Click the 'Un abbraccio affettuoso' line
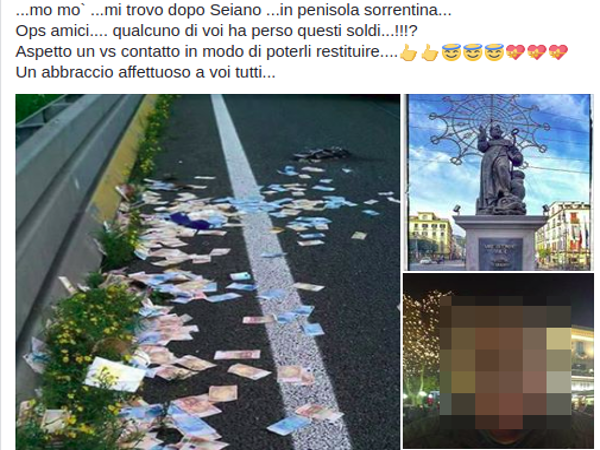Image resolution: width=600 pixels, height=450 pixels. (145, 72)
